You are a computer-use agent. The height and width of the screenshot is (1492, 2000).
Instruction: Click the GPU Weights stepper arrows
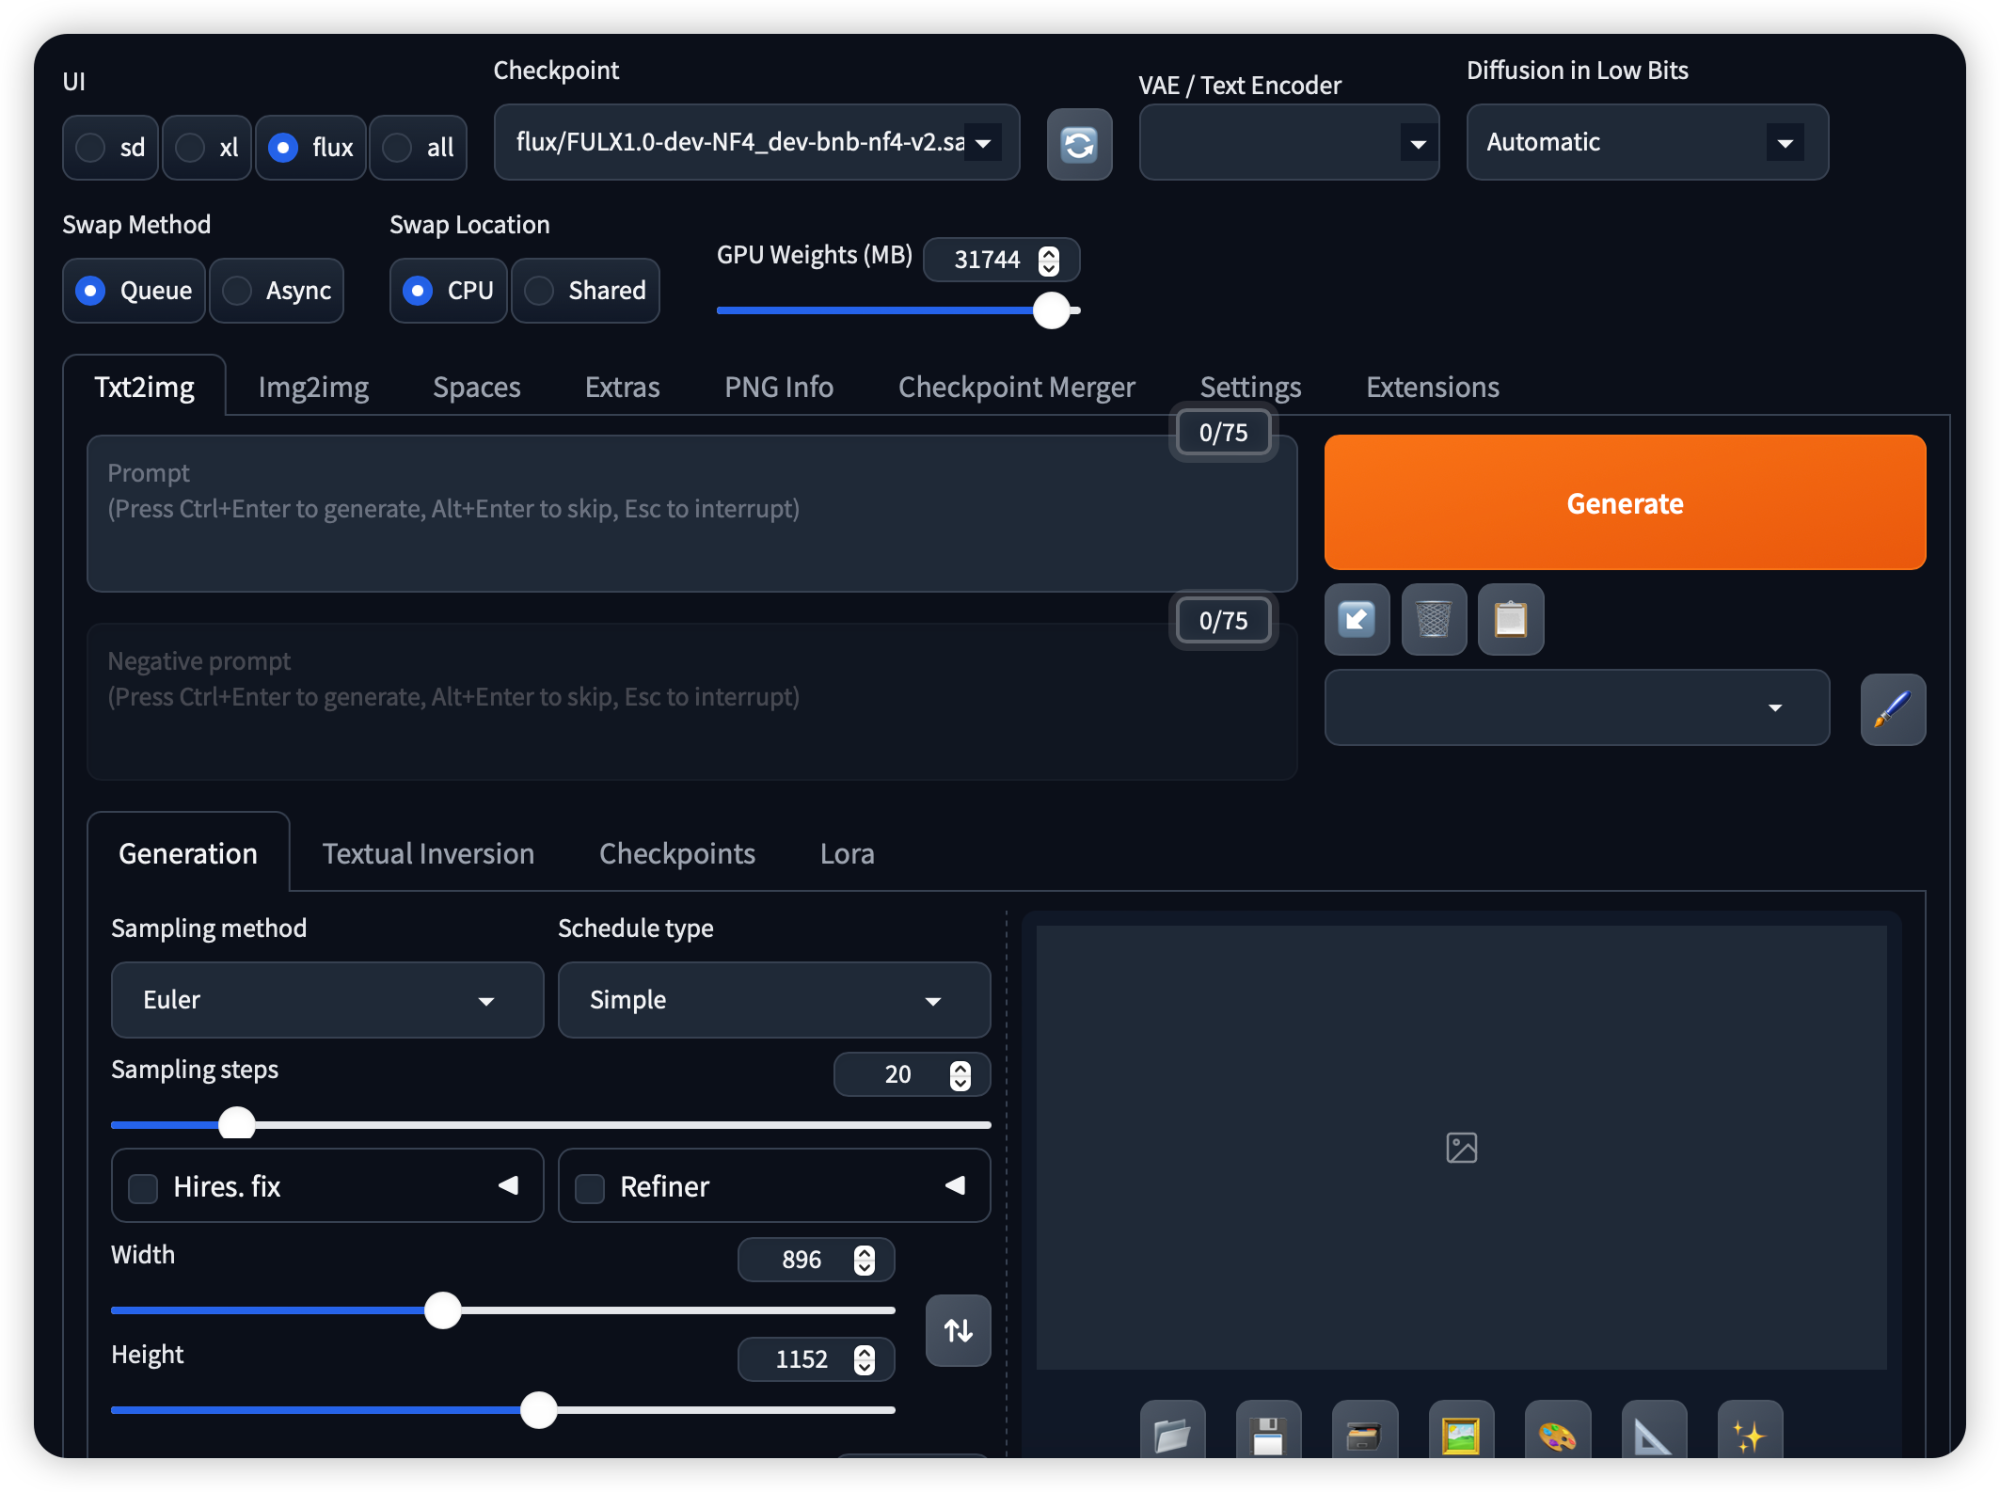[1048, 260]
